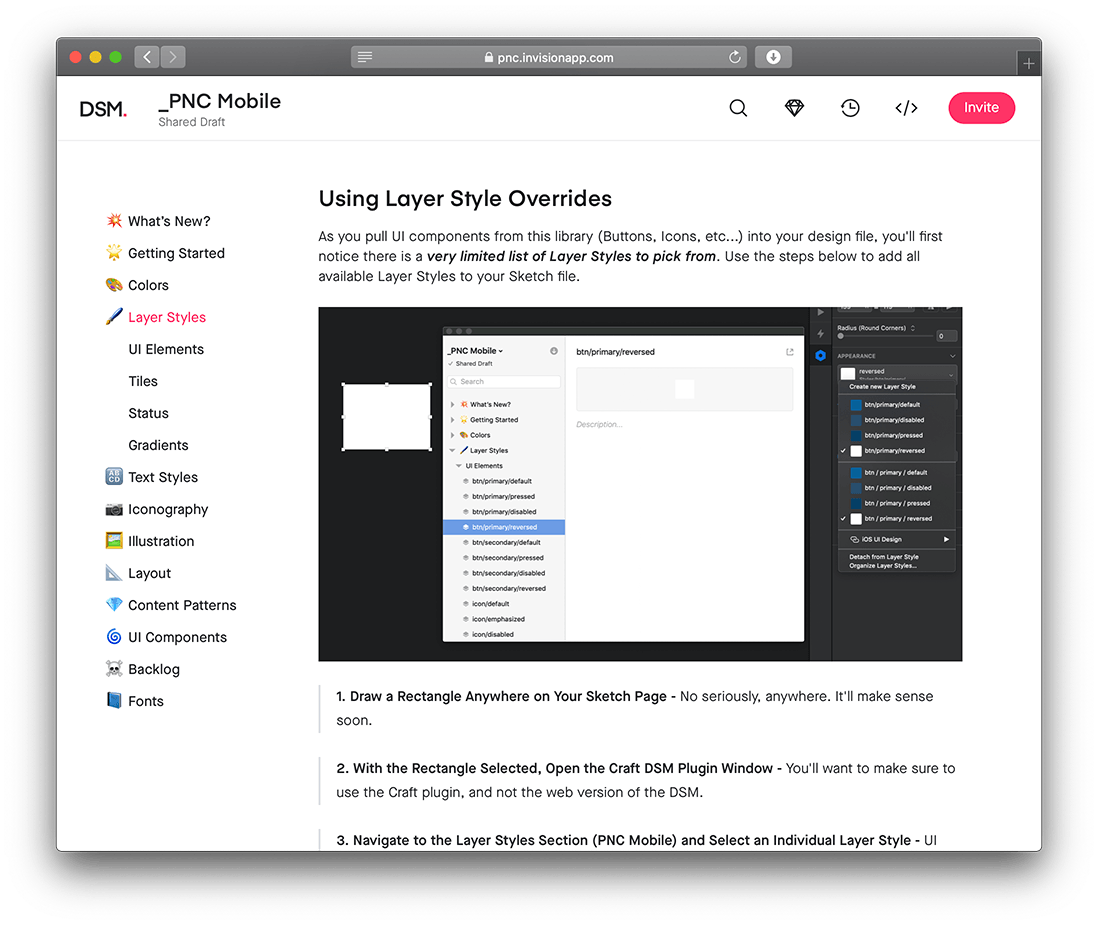Image resolution: width=1097 pixels, height=925 pixels.
Task: Open the DSM search magnifier icon
Action: (x=738, y=108)
